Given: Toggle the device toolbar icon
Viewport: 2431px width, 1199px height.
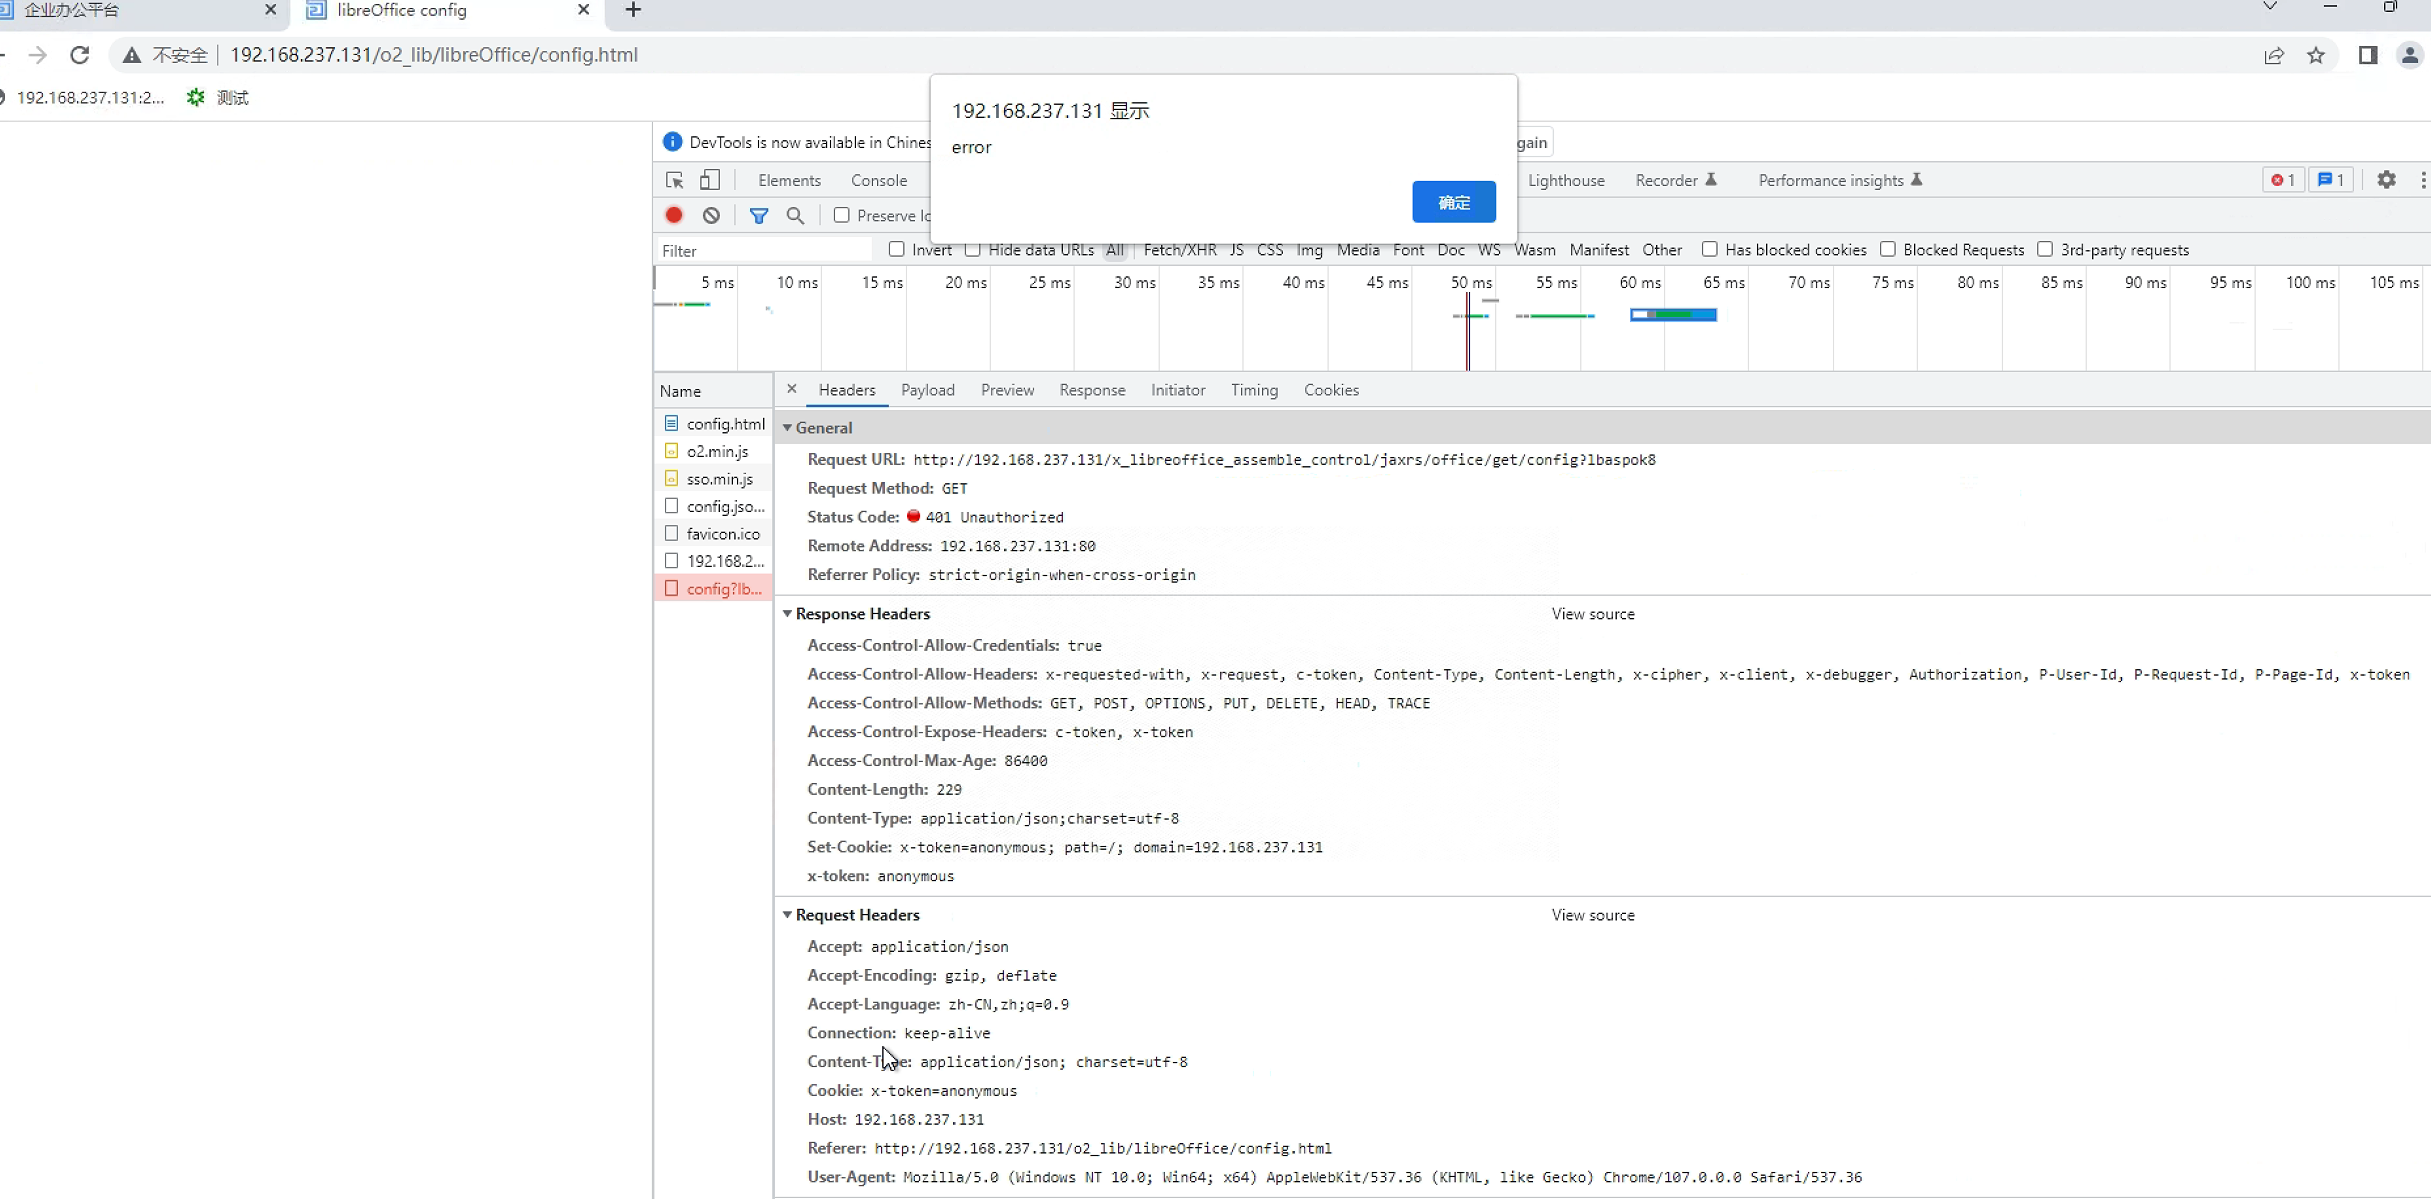Looking at the screenshot, I should tap(710, 180).
